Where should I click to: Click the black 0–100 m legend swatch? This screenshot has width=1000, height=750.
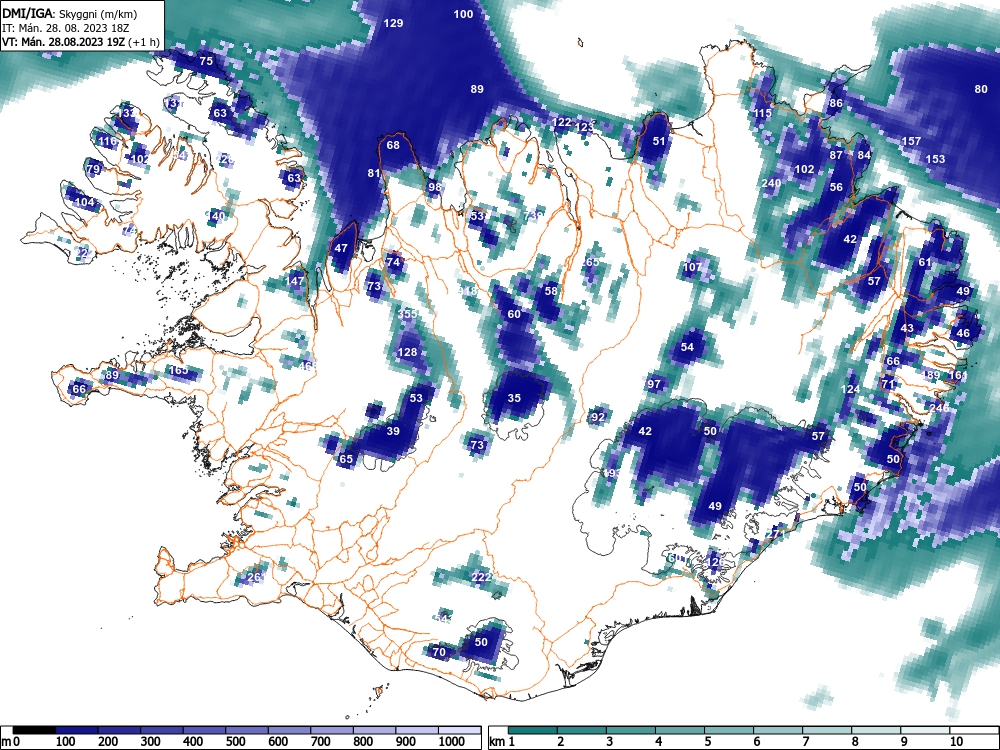pos(34,730)
